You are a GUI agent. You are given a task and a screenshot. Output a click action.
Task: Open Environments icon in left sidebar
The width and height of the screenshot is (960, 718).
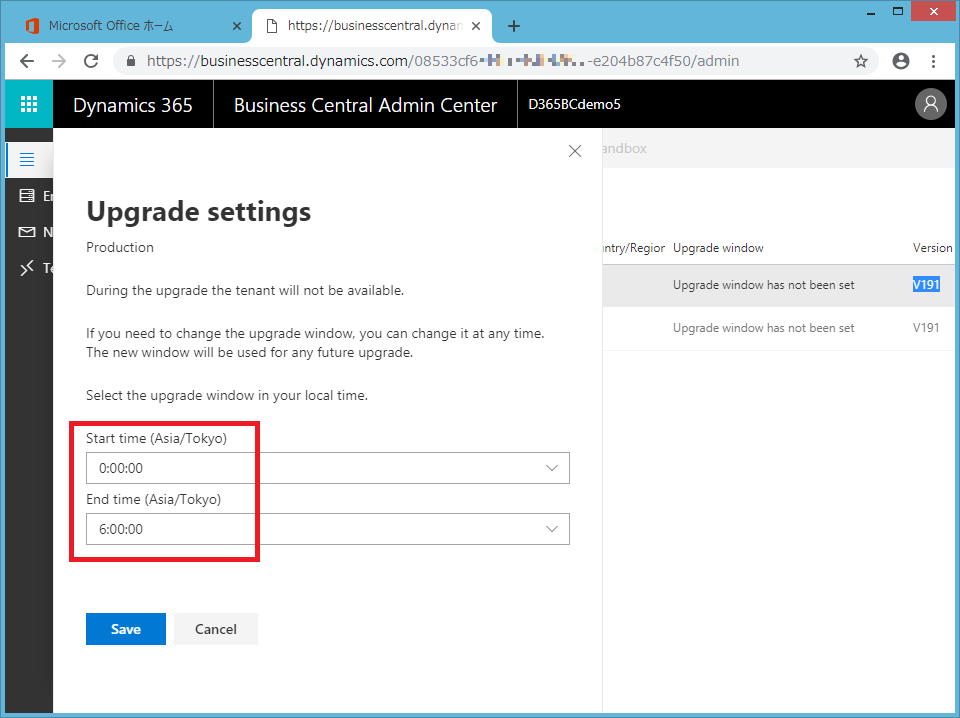point(27,196)
